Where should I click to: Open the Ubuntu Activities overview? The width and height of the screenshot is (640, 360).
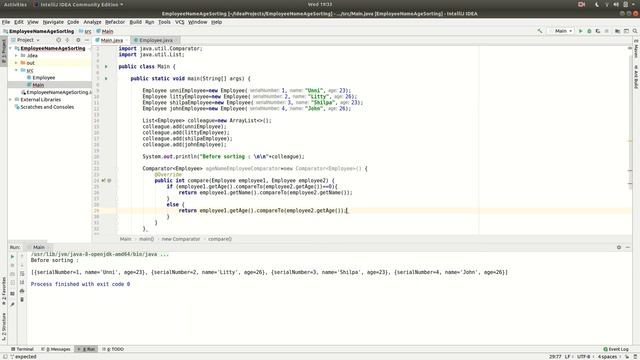click(x=15, y=4)
